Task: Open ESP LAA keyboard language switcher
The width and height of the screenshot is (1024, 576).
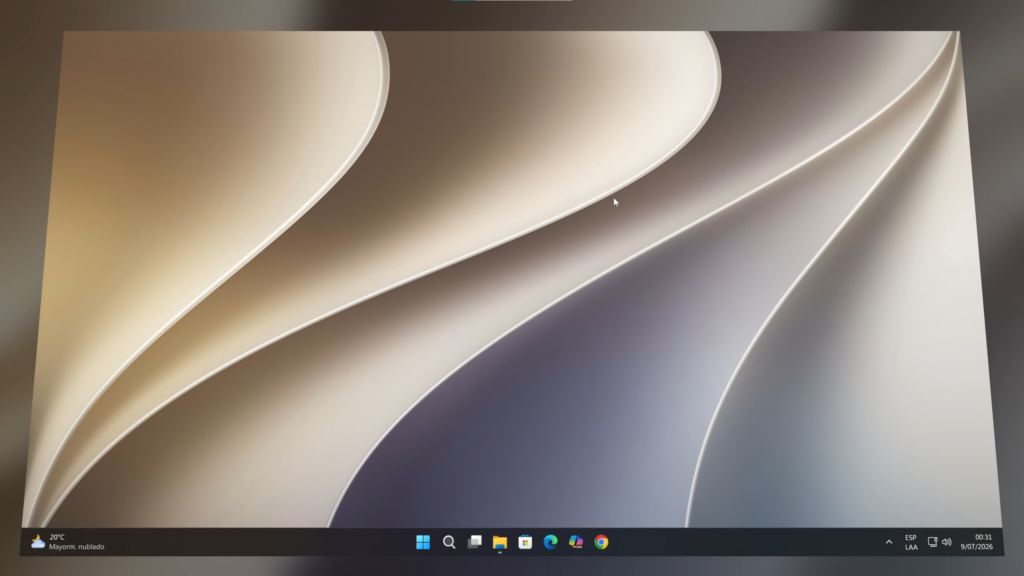Action: (x=911, y=542)
